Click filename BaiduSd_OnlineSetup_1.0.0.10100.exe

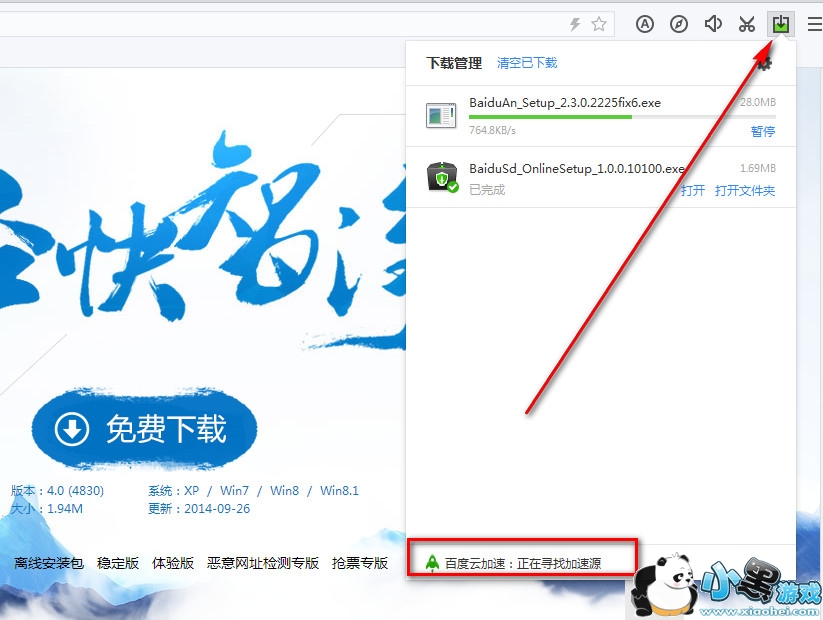tap(576, 169)
